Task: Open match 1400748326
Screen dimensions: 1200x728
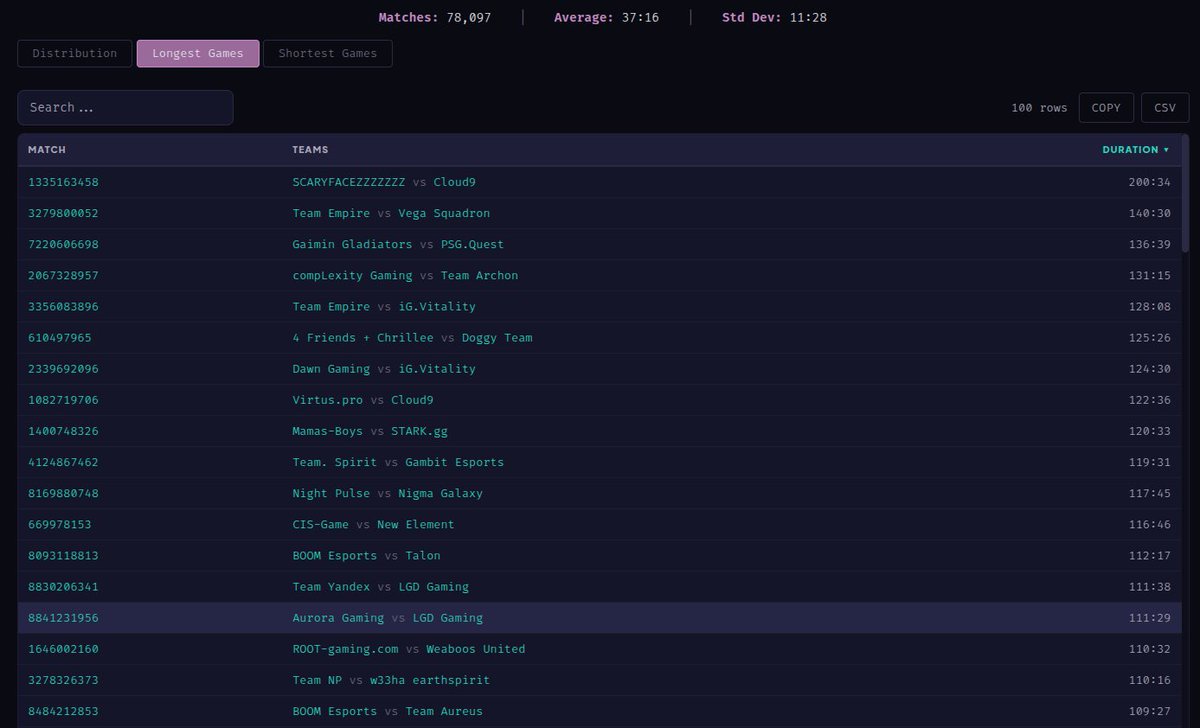Action: 63,430
